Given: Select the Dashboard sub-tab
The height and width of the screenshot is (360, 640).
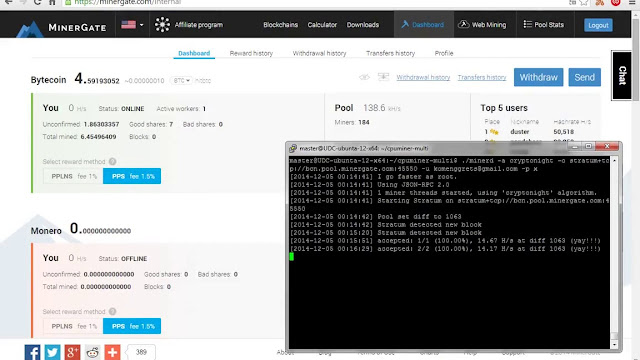Looking at the screenshot, I should pos(194,53).
